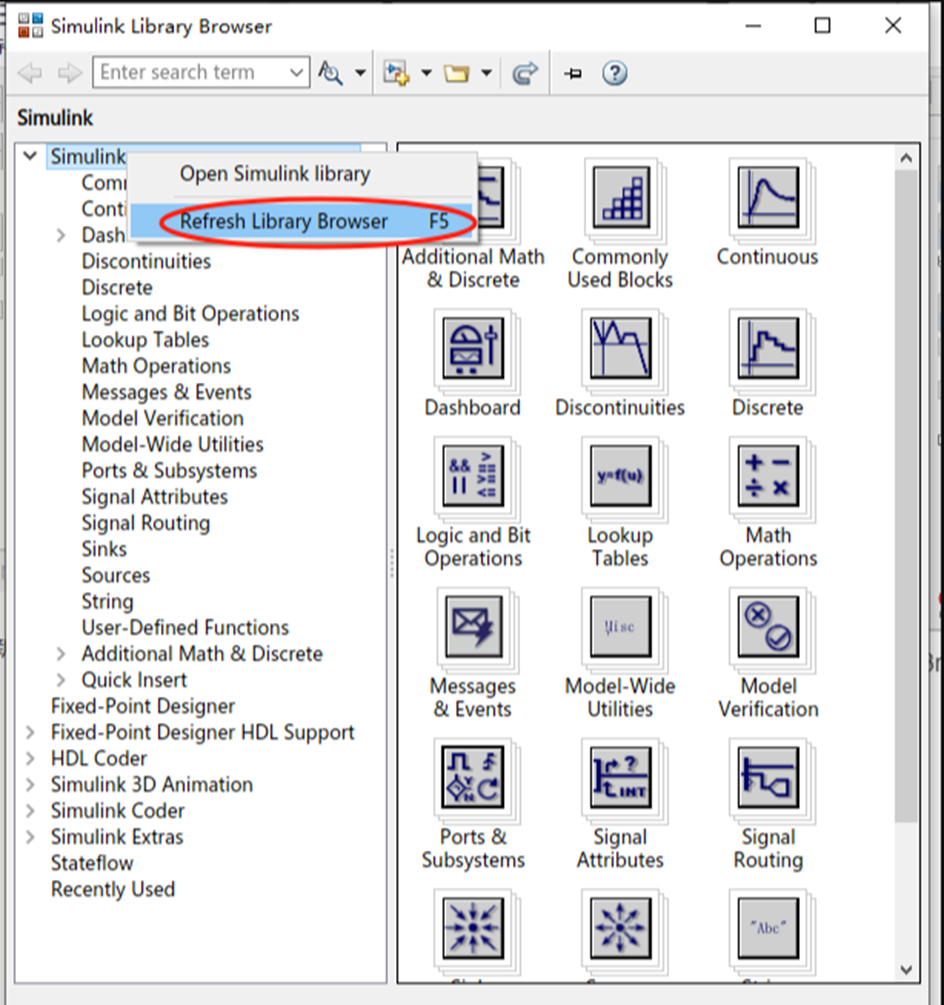The image size is (944, 1005).
Task: Select Sinks in the tree
Action: (x=104, y=549)
